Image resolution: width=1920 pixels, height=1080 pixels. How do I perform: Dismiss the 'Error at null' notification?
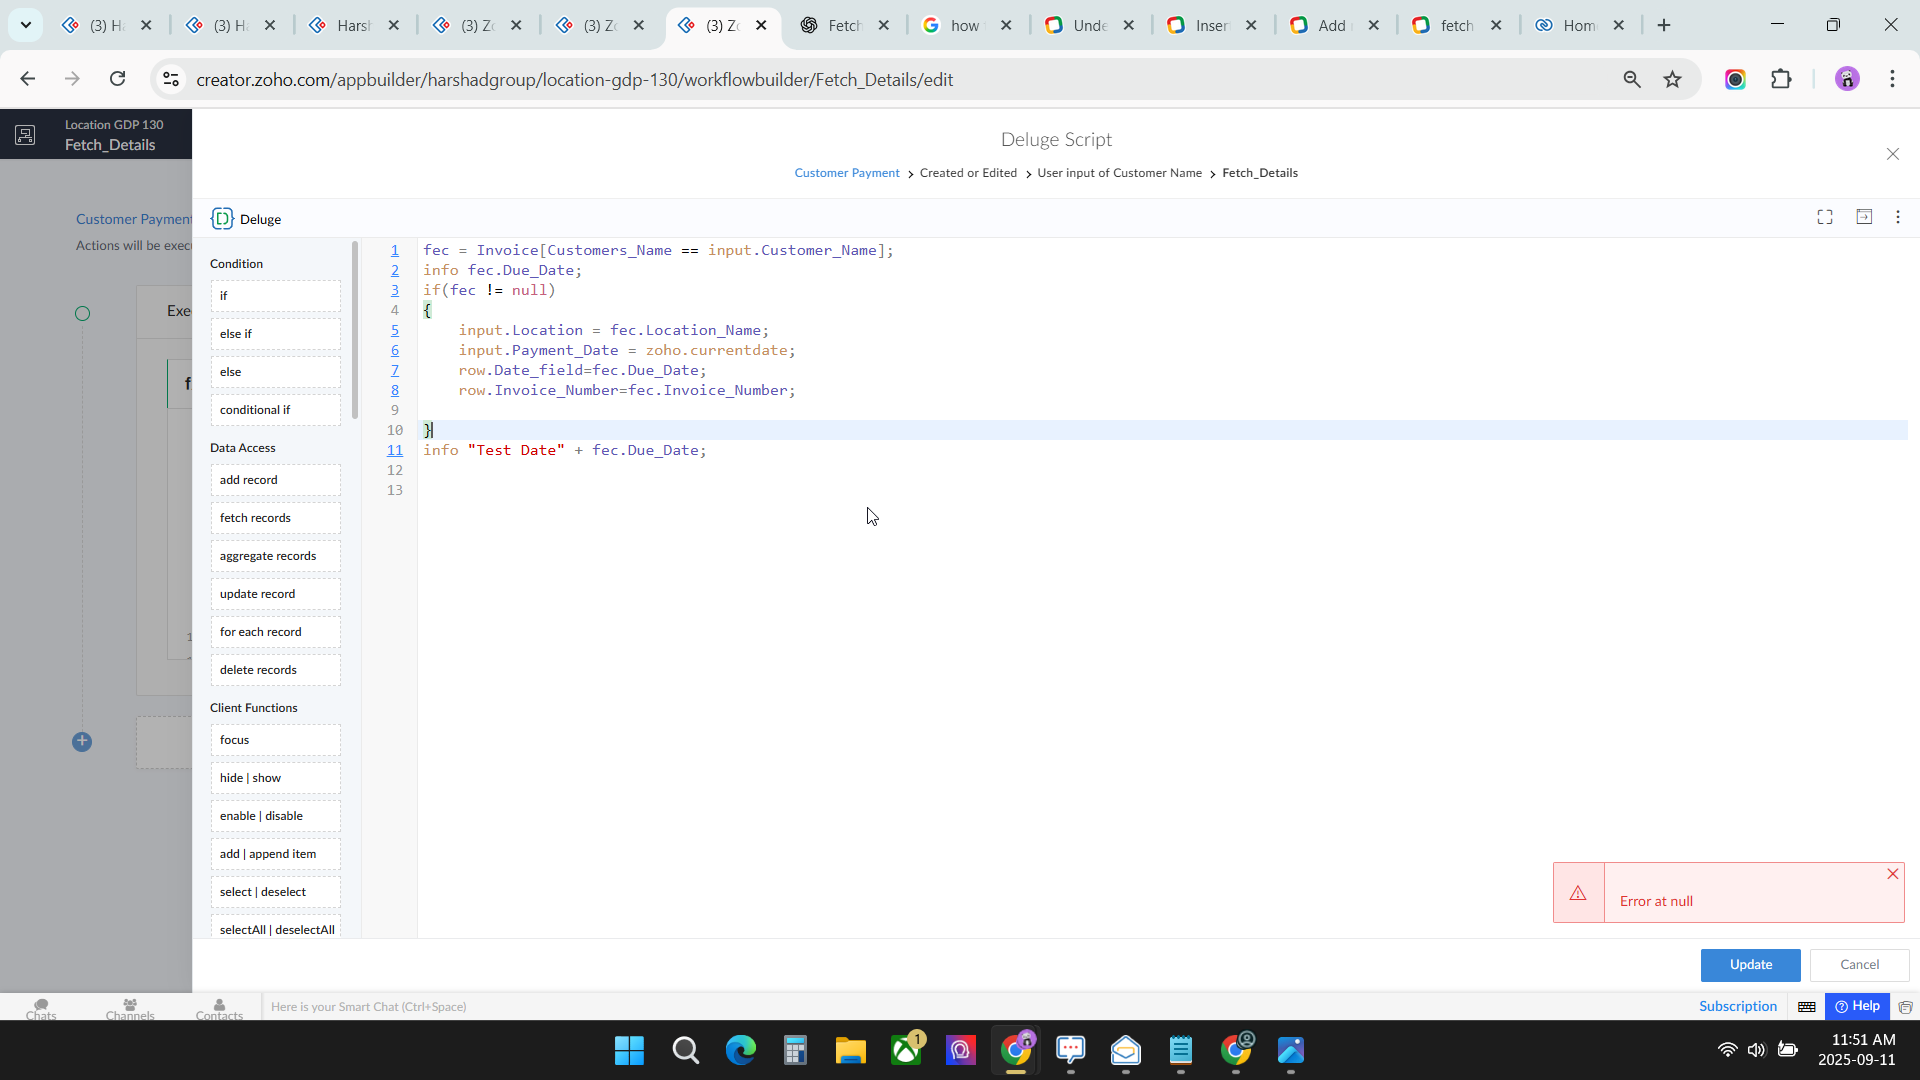pyautogui.click(x=1892, y=874)
